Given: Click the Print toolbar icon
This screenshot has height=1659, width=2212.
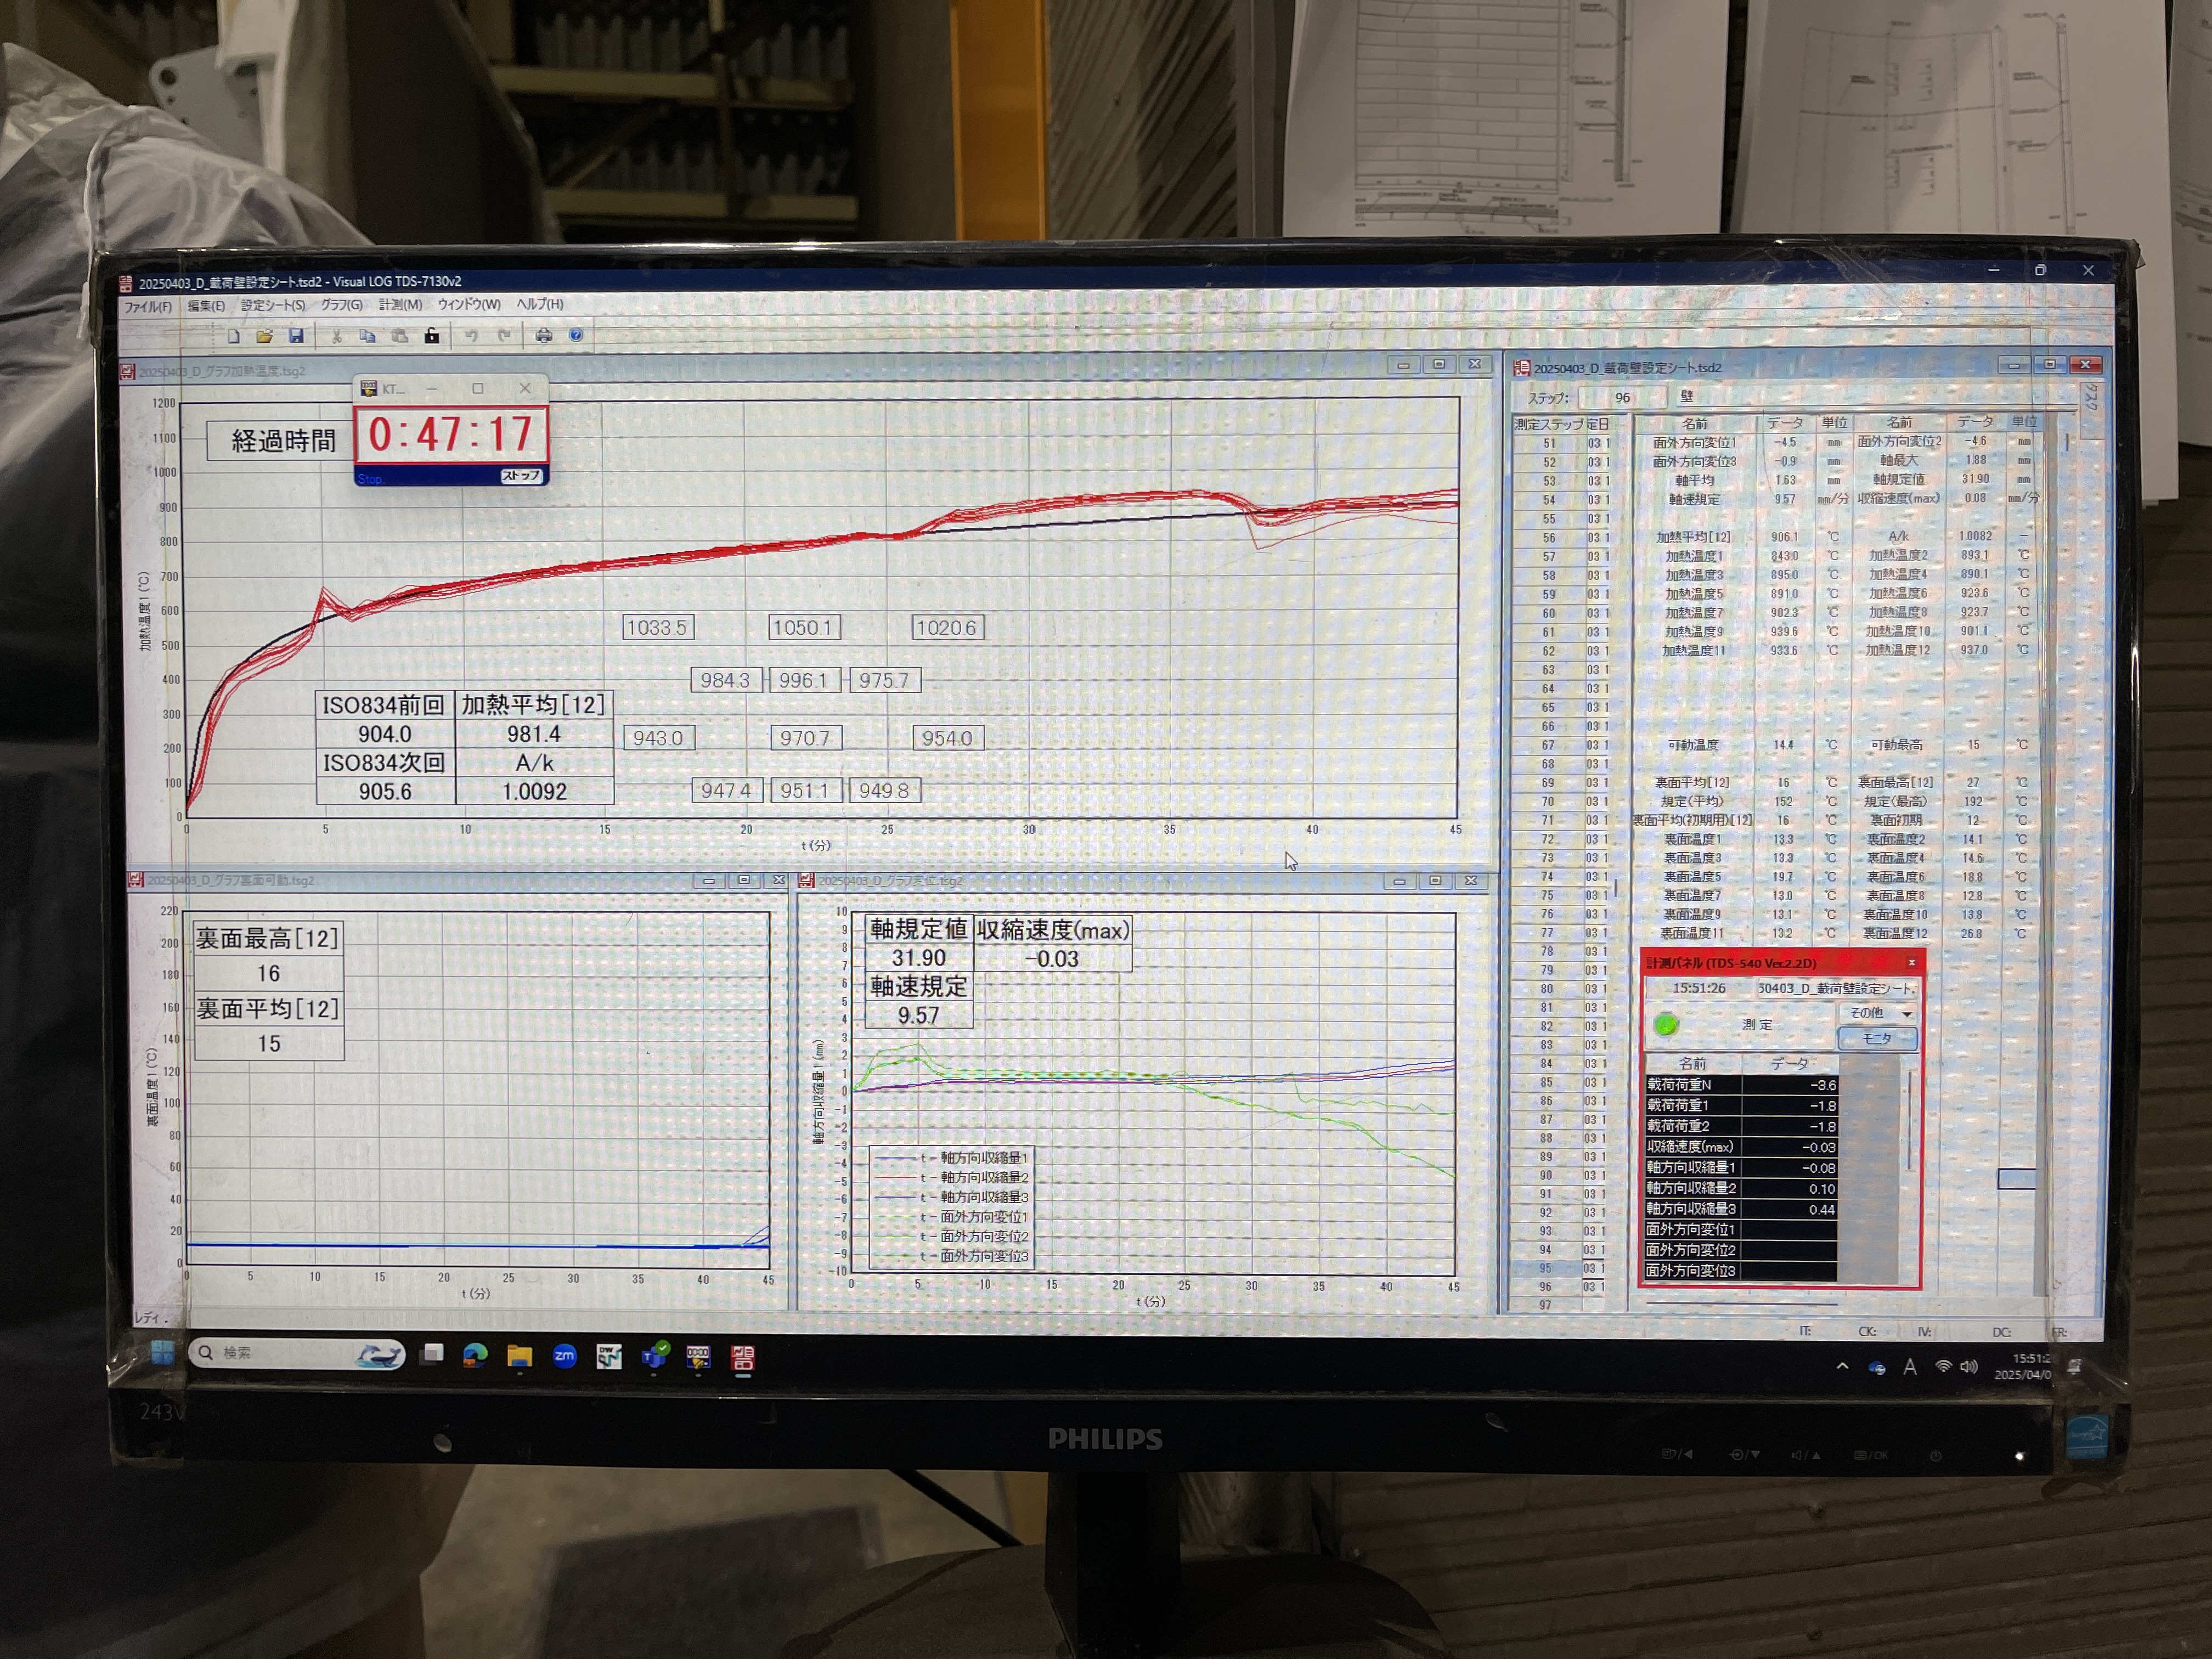Looking at the screenshot, I should pyautogui.click(x=543, y=336).
